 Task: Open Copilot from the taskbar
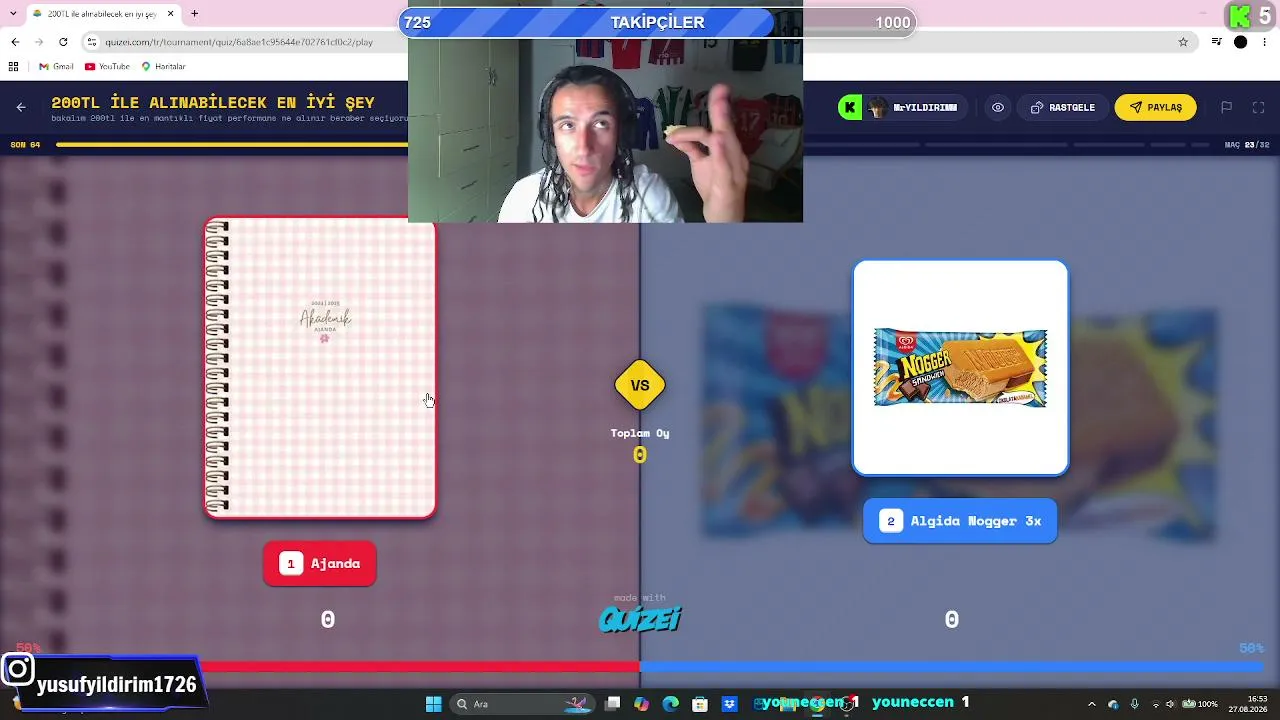click(642, 704)
